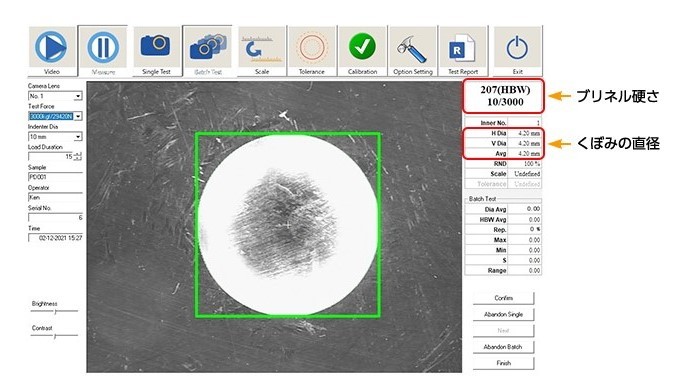Open the Test Report
Screen dimensions: 684x385
(x=463, y=51)
